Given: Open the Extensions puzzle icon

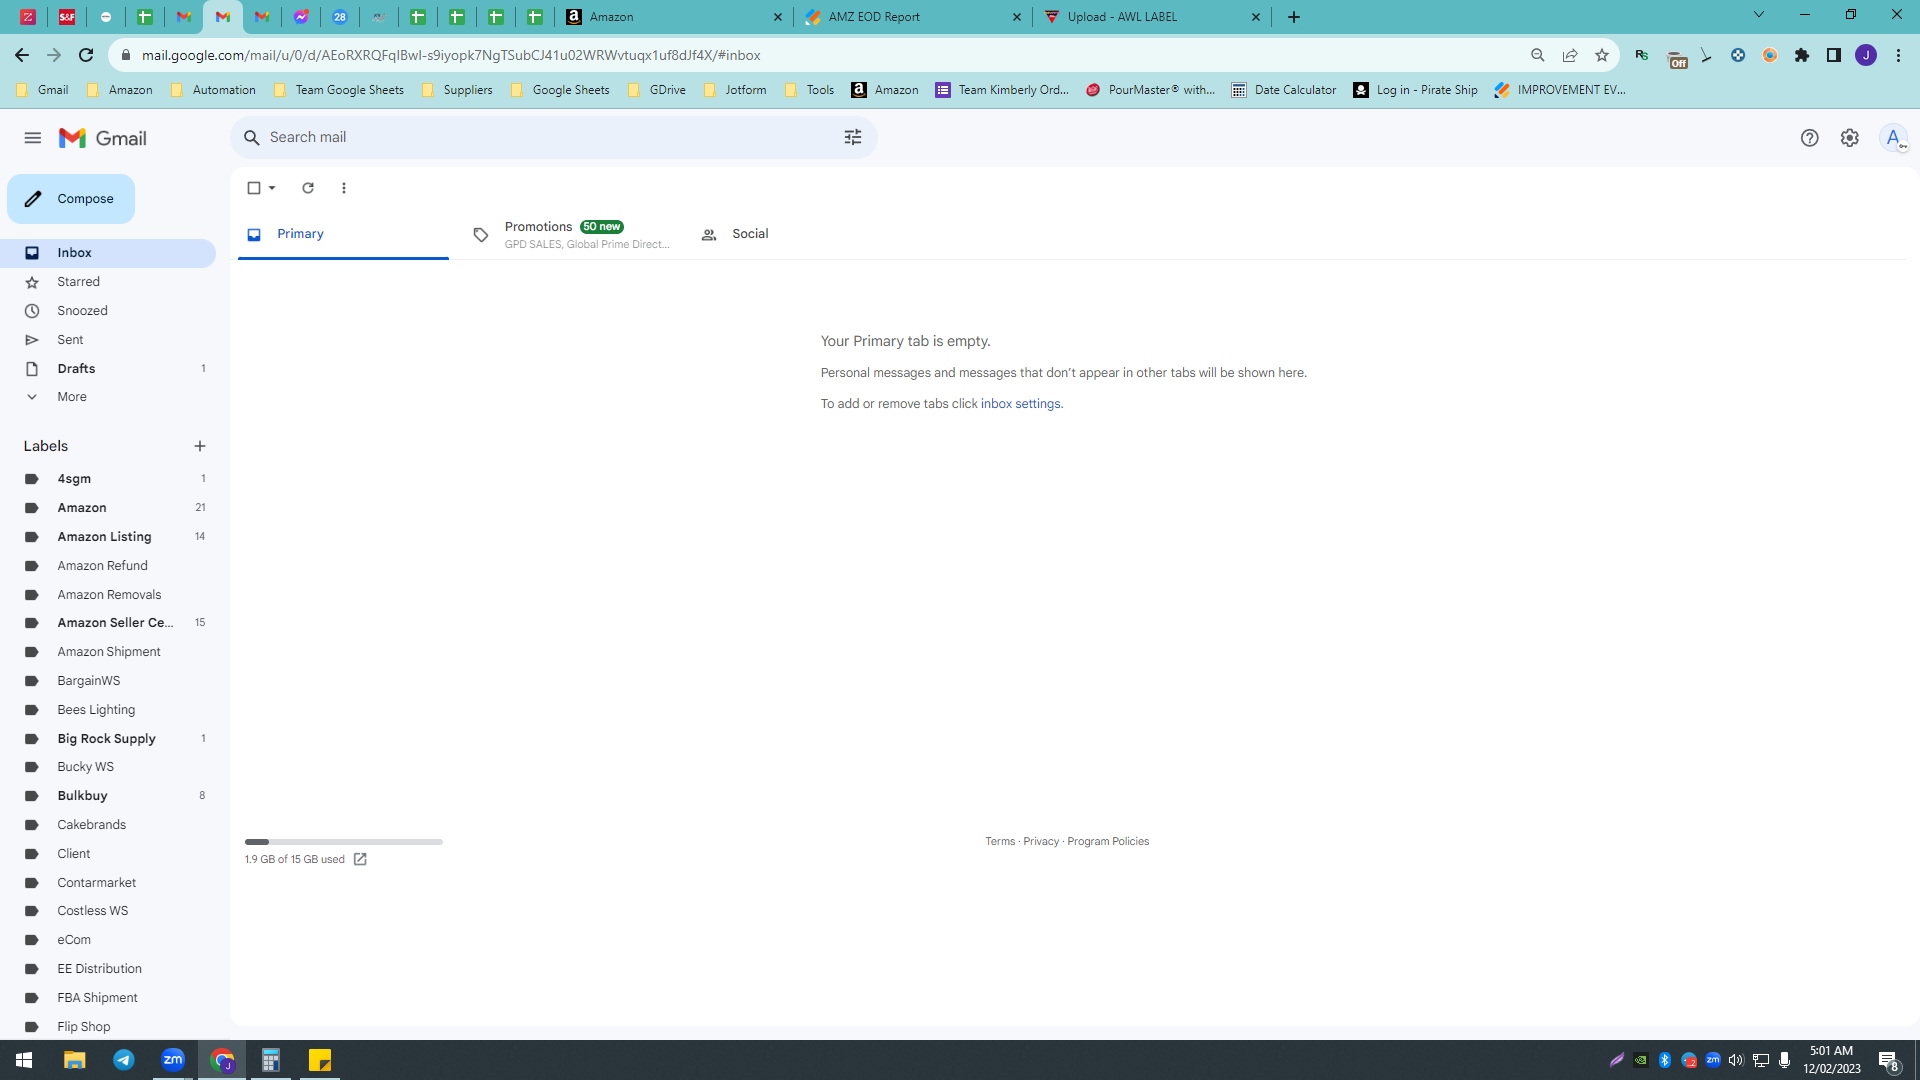Looking at the screenshot, I should [x=1802, y=55].
